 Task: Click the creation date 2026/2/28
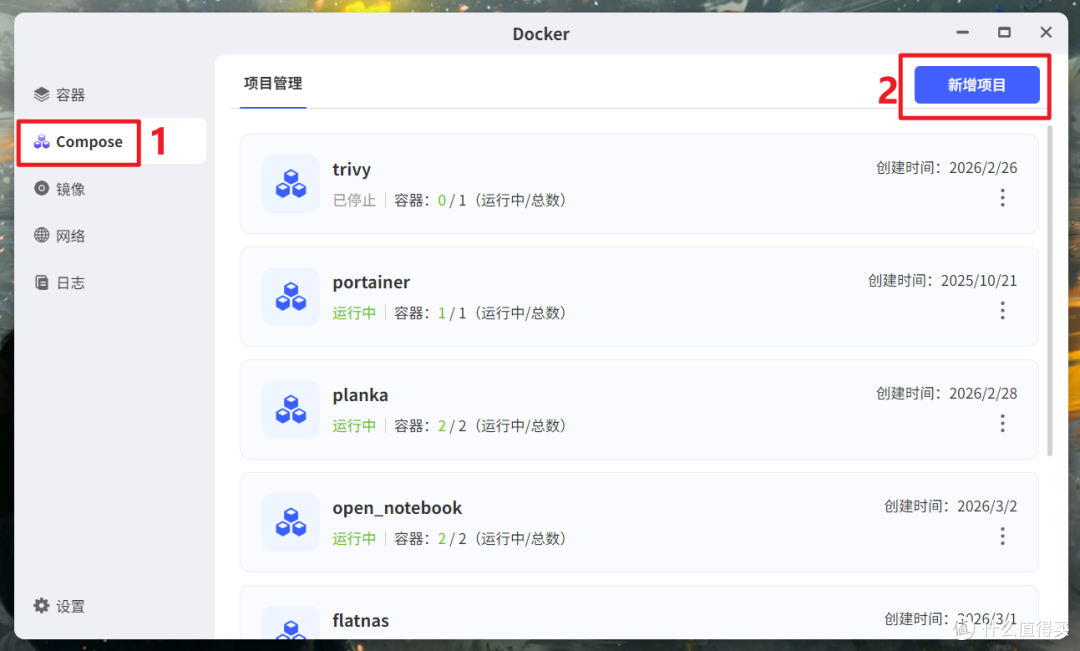(x=983, y=393)
